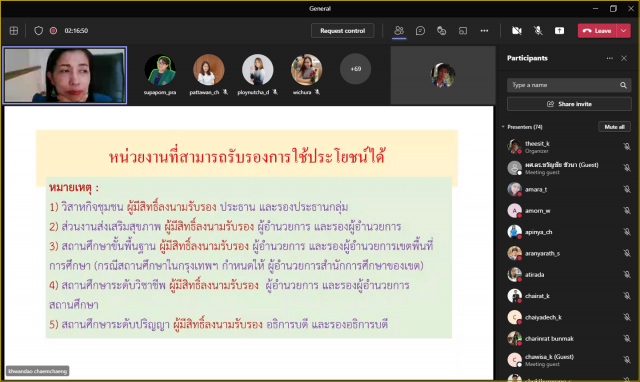Select atirada in participants list
The width and height of the screenshot is (640, 382).
point(568,274)
